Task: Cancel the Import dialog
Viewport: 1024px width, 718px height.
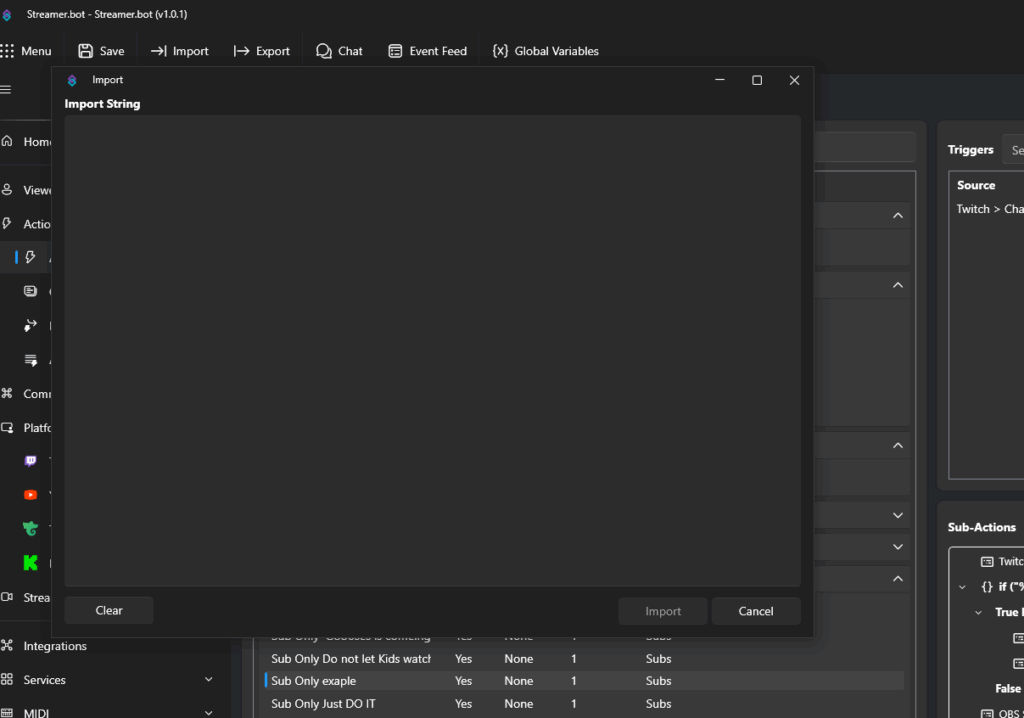Action: (x=755, y=611)
